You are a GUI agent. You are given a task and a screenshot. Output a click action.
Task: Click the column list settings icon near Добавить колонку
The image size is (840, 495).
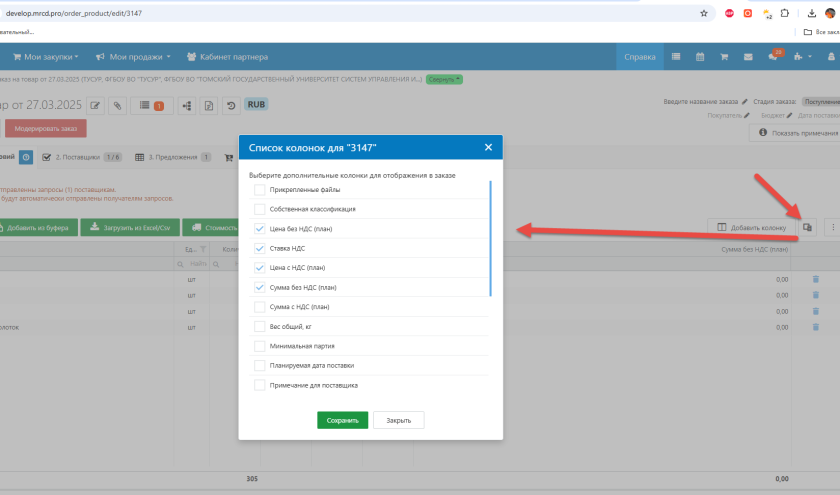(x=807, y=227)
